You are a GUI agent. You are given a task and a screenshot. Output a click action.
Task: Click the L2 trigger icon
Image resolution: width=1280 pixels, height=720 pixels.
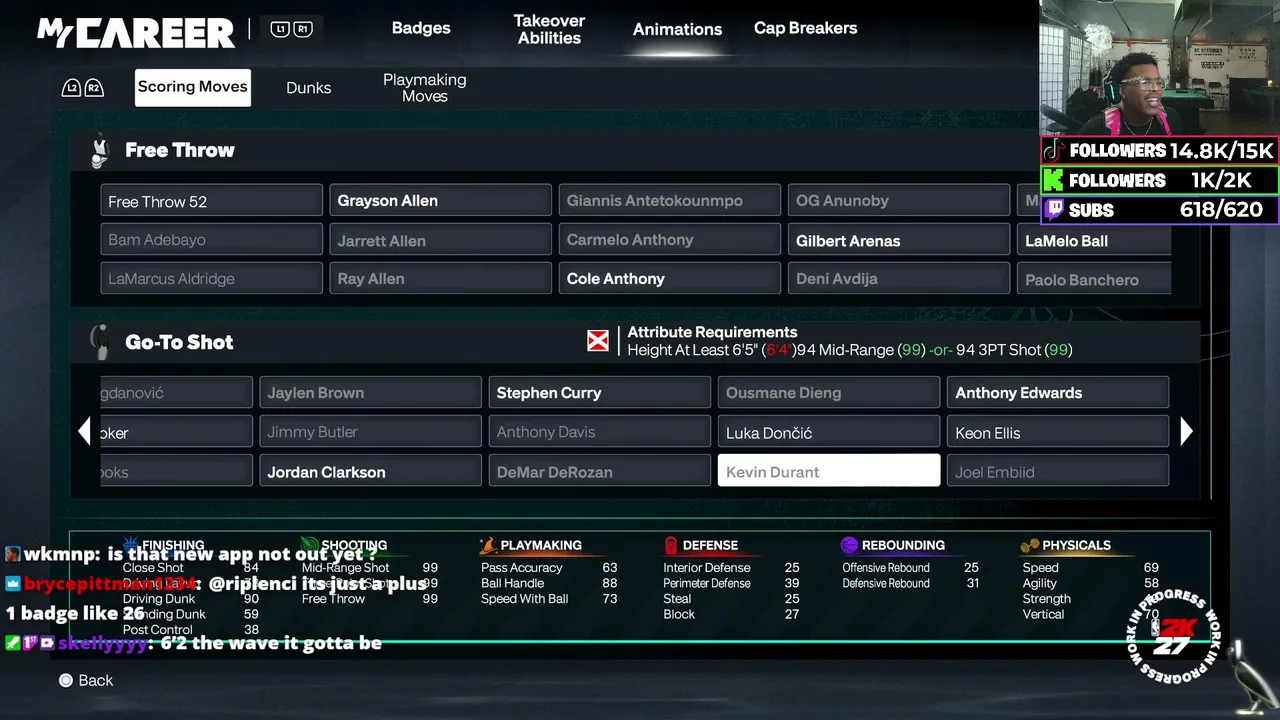point(71,88)
